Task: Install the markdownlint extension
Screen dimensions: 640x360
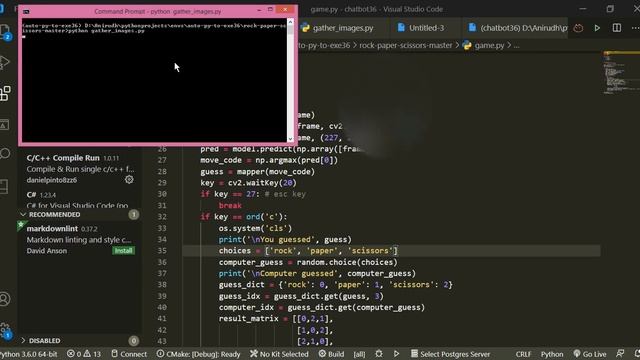Action: pyautogui.click(x=123, y=251)
